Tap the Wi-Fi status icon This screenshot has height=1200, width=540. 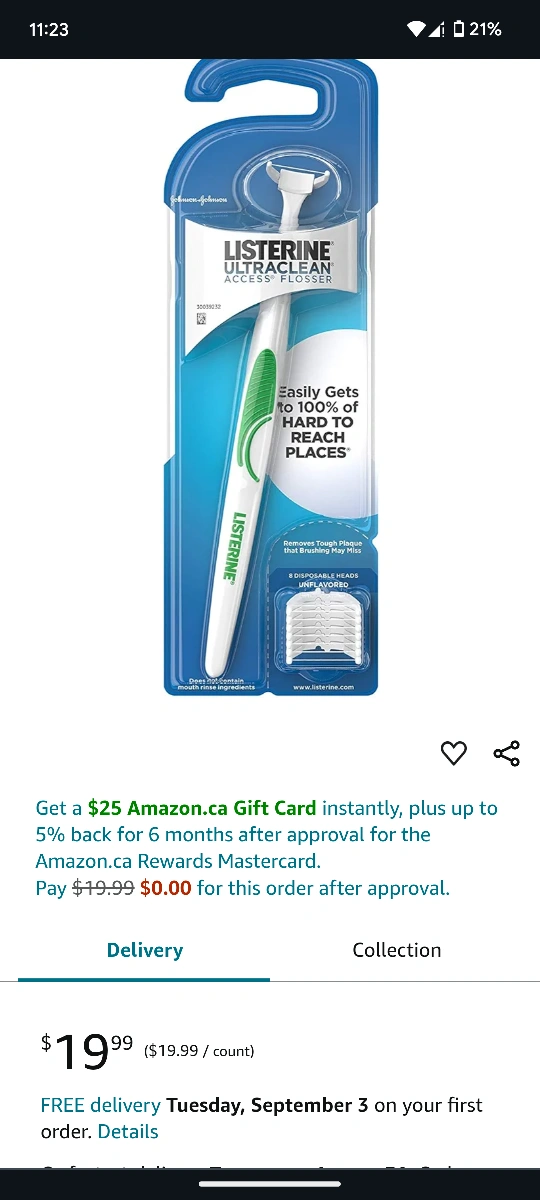pos(416,29)
